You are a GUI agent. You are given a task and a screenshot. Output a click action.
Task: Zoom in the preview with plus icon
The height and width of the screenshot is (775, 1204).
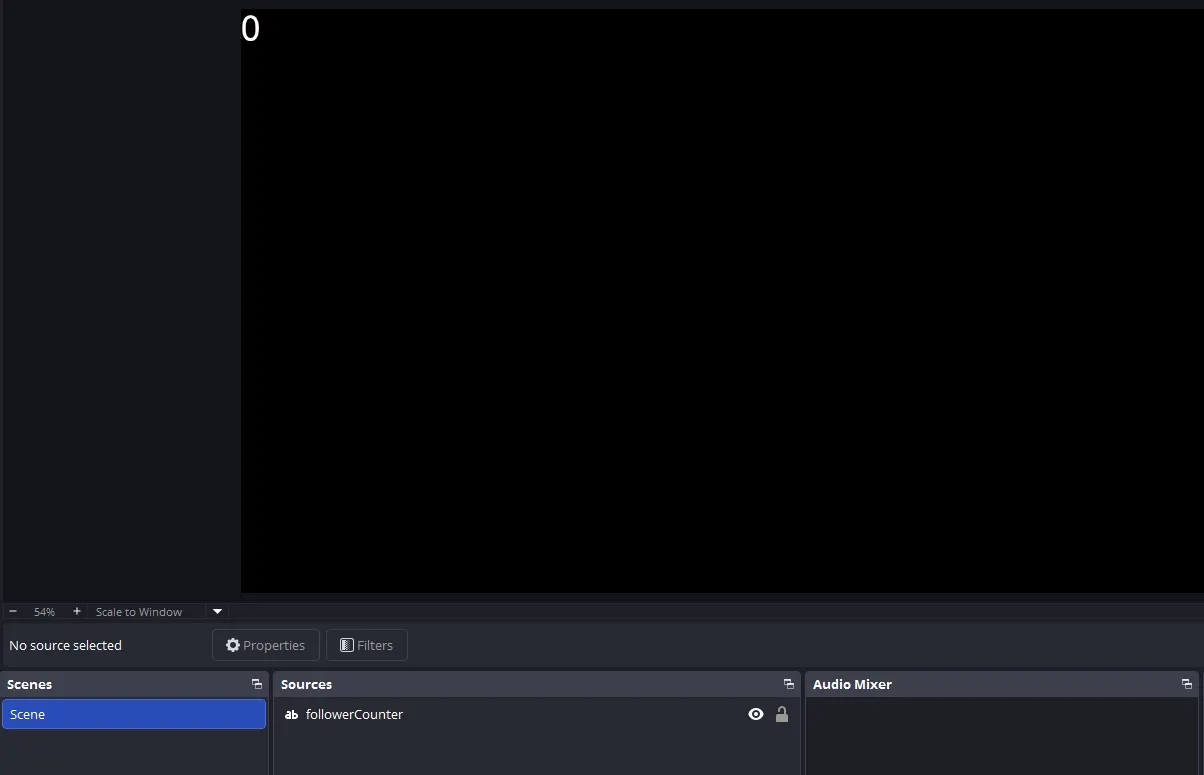[77, 611]
